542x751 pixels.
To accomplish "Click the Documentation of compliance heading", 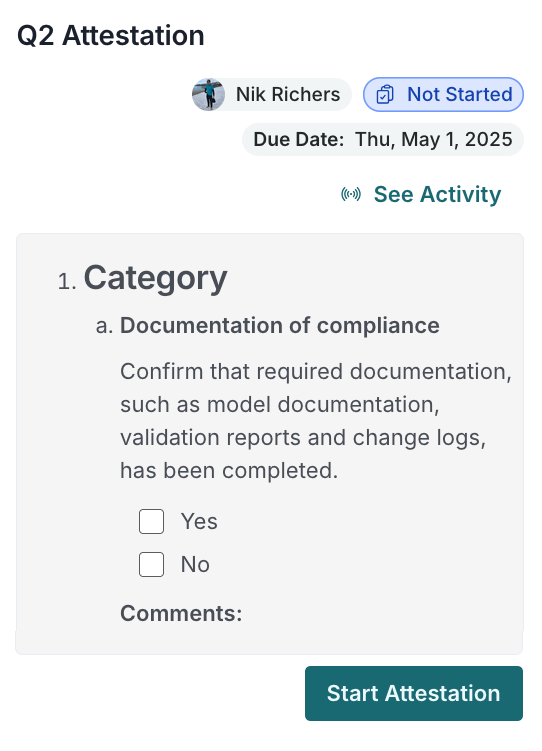I will pyautogui.click(x=280, y=326).
